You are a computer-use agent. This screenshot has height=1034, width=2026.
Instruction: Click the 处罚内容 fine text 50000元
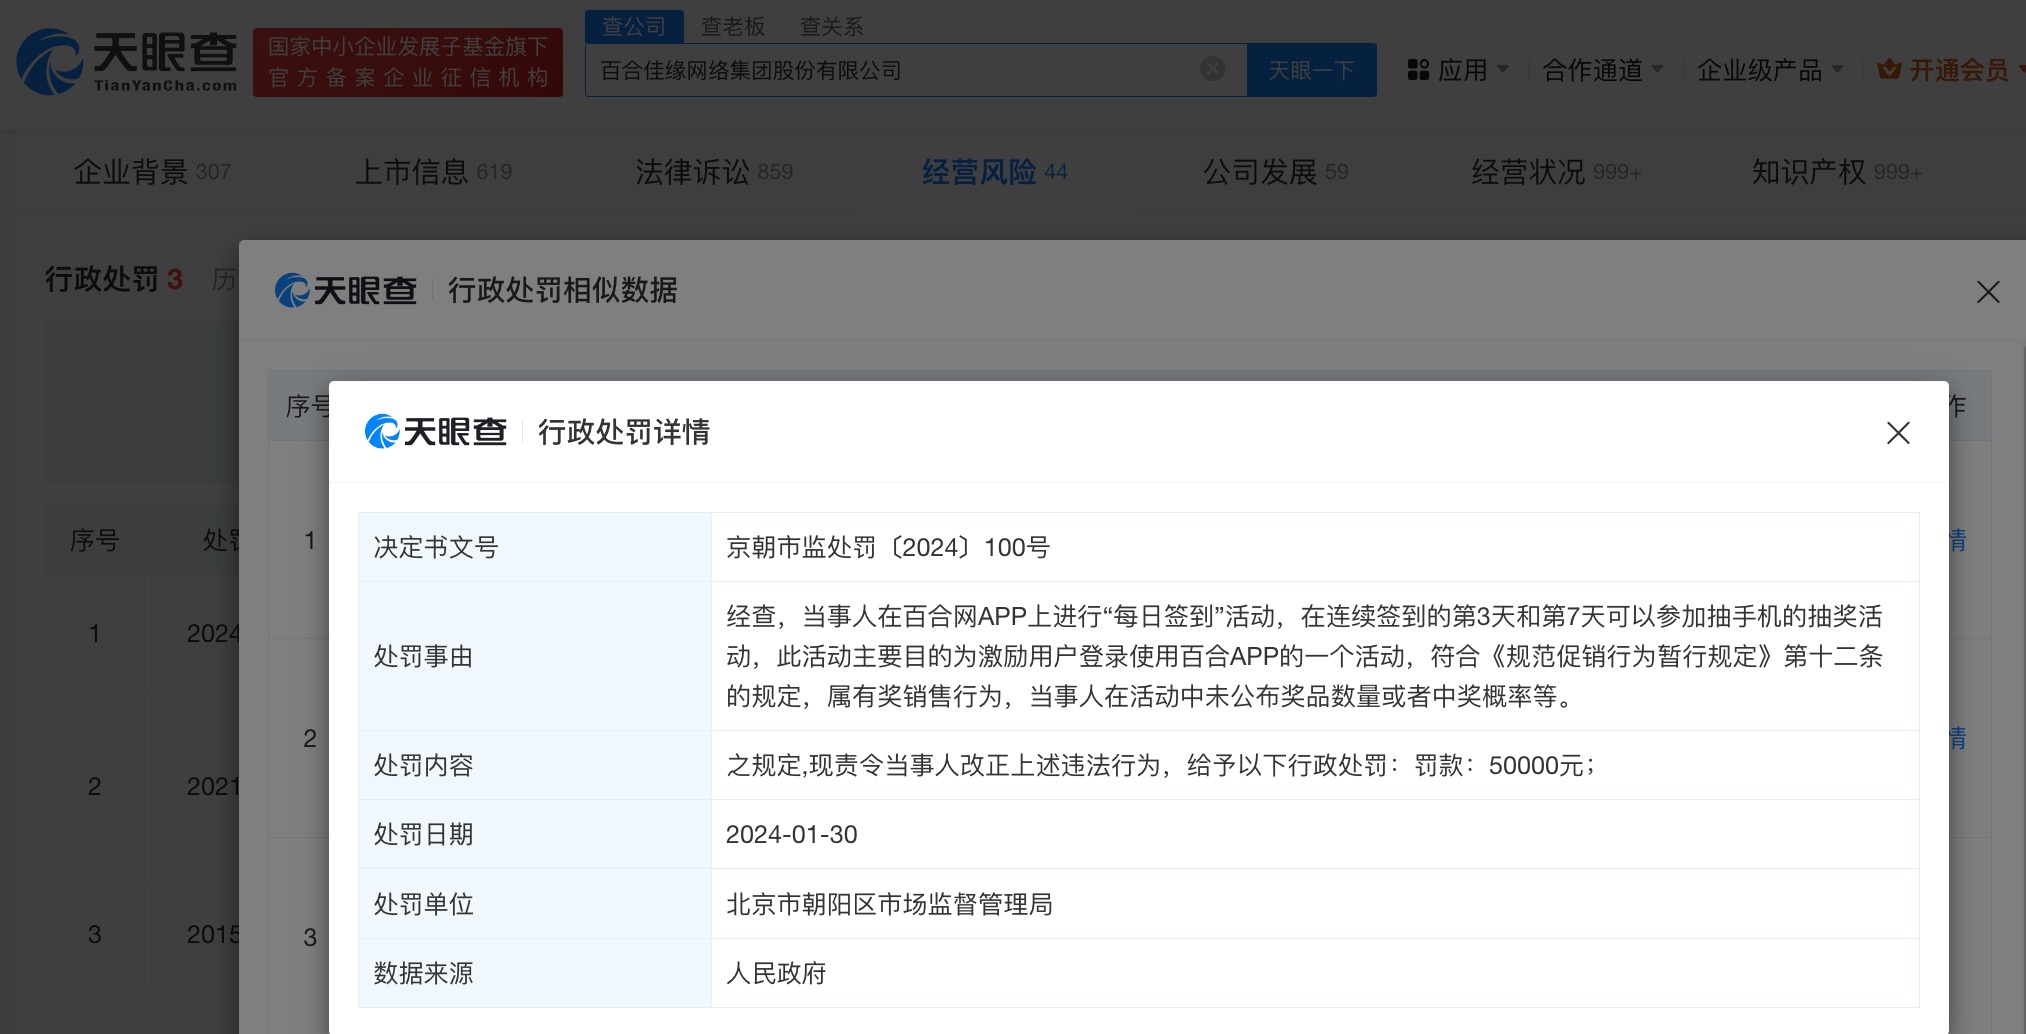pyautogui.click(x=1536, y=765)
